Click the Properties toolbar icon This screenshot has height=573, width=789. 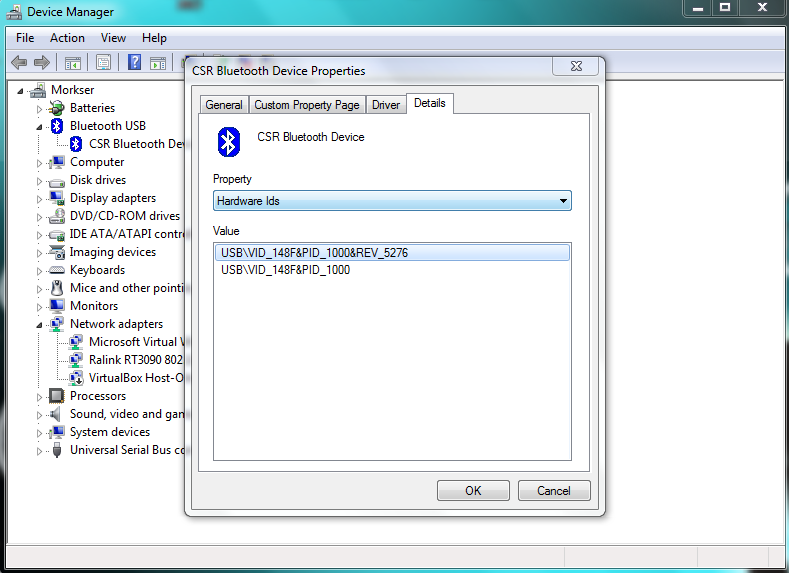pos(104,63)
